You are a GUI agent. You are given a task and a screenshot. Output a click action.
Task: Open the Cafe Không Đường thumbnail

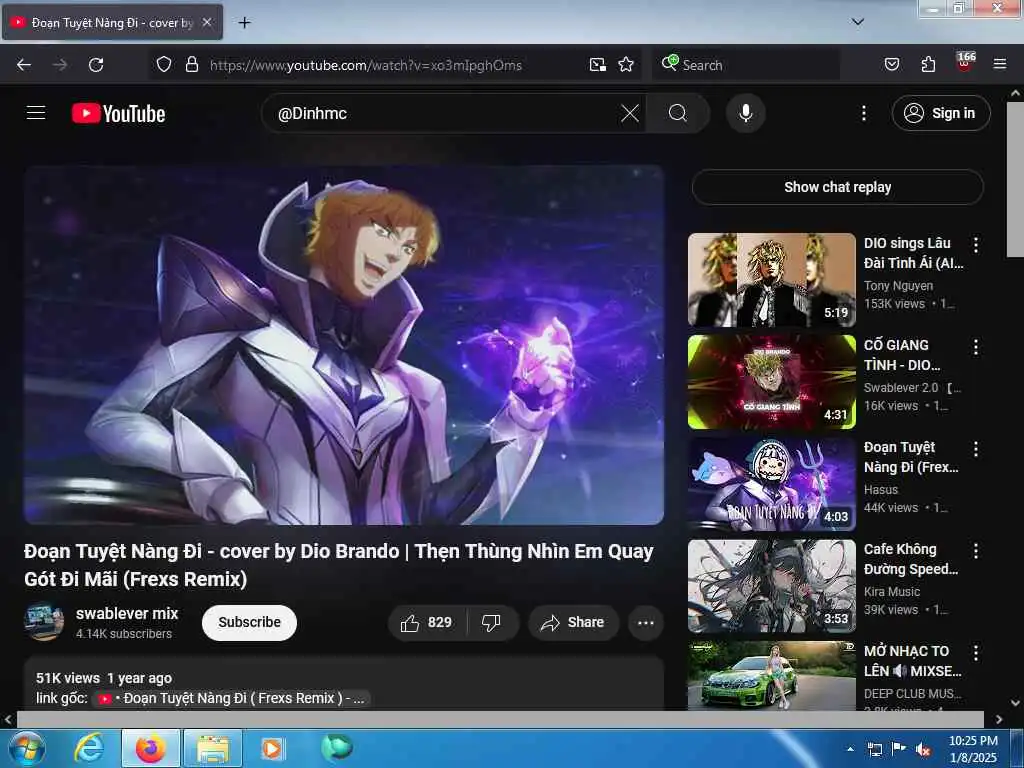tap(771, 585)
